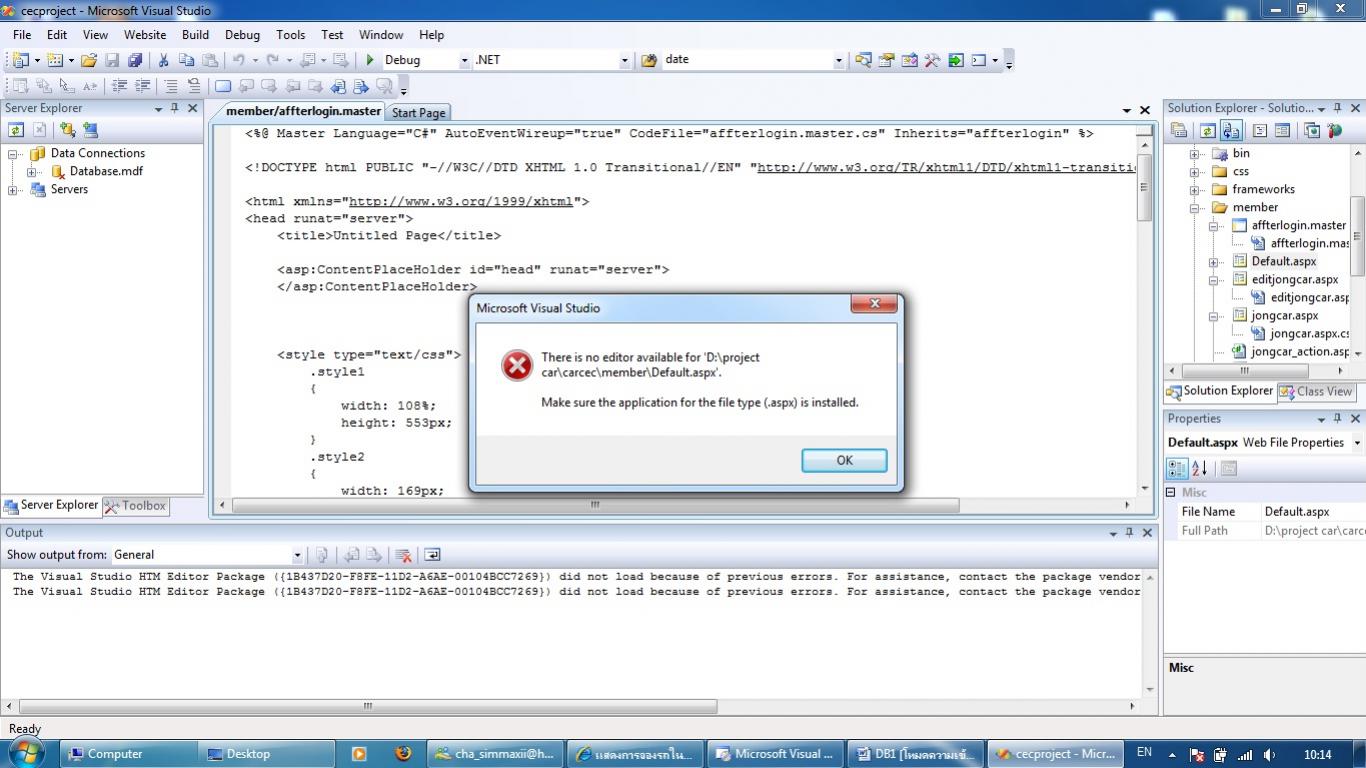Expand the Servers node
Screen dimensions: 1366x768
point(14,190)
